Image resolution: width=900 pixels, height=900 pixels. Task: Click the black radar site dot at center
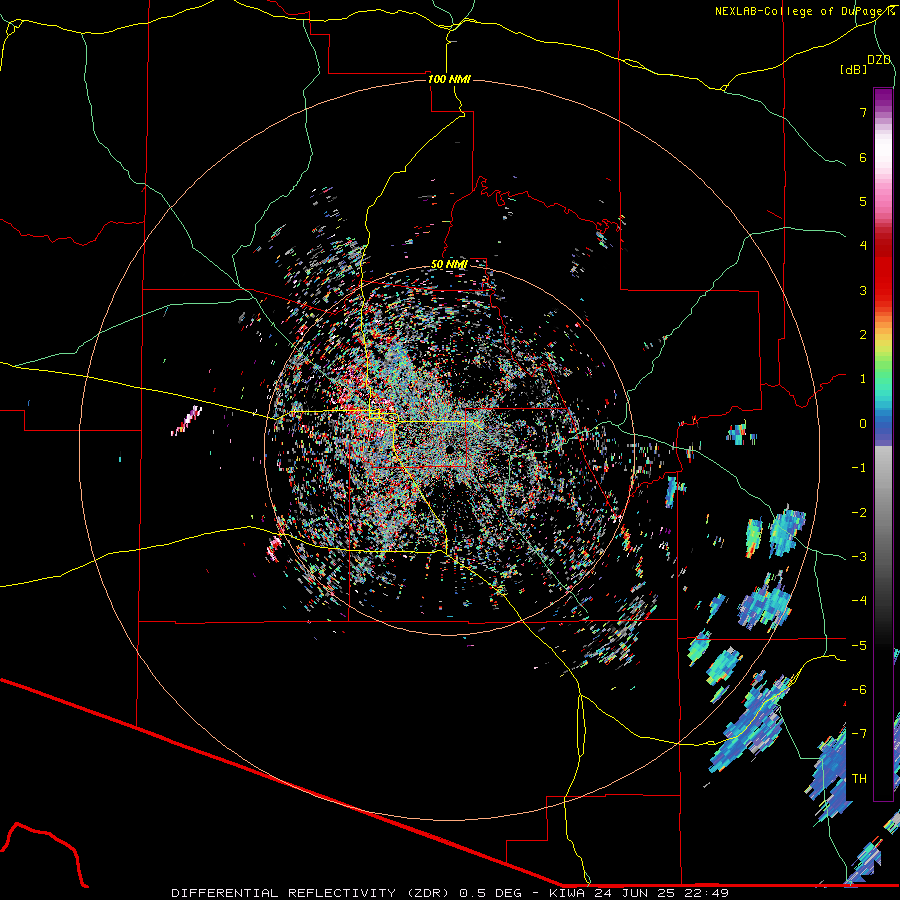(451, 448)
